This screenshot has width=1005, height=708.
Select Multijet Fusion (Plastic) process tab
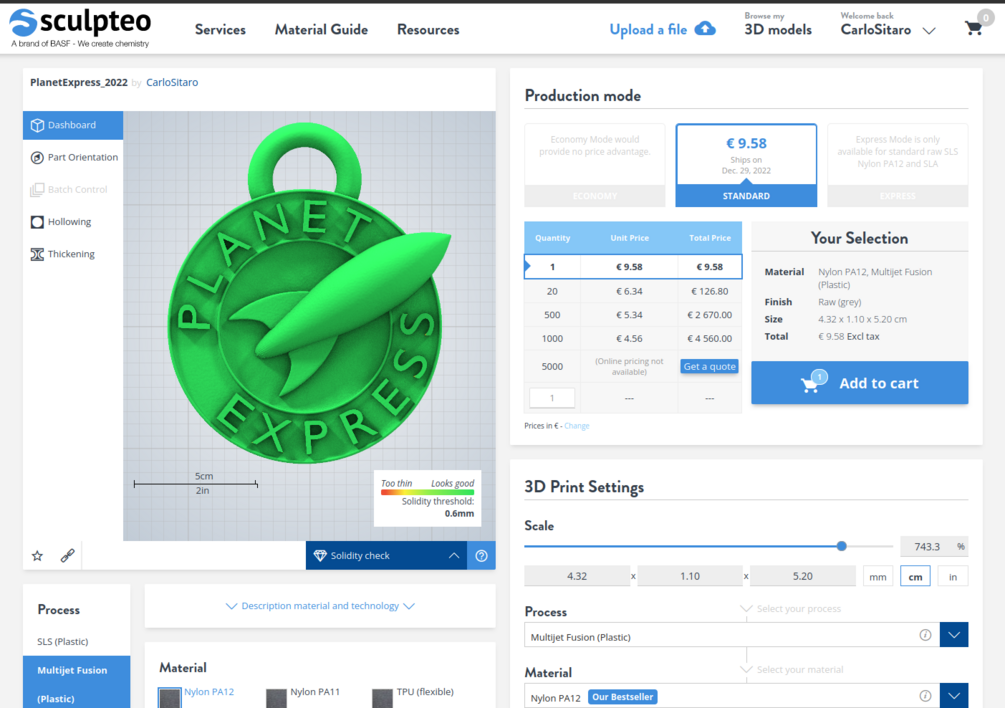pos(76,683)
